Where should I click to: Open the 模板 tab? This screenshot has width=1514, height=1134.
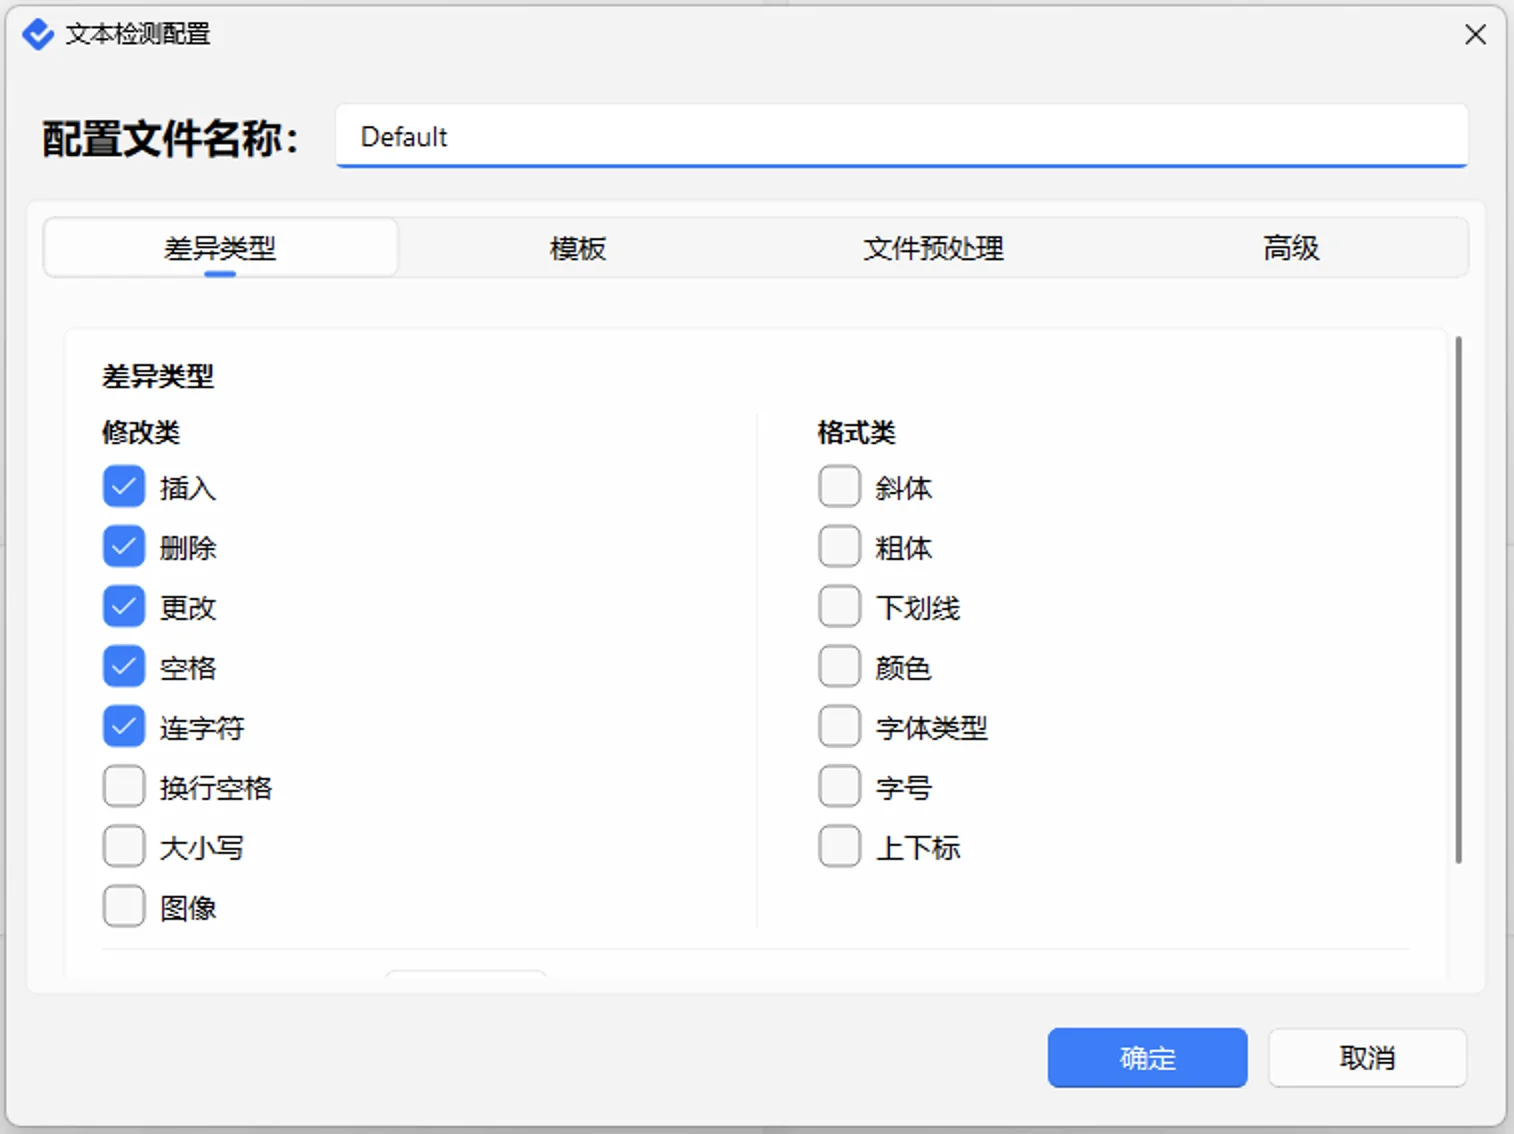pos(578,248)
